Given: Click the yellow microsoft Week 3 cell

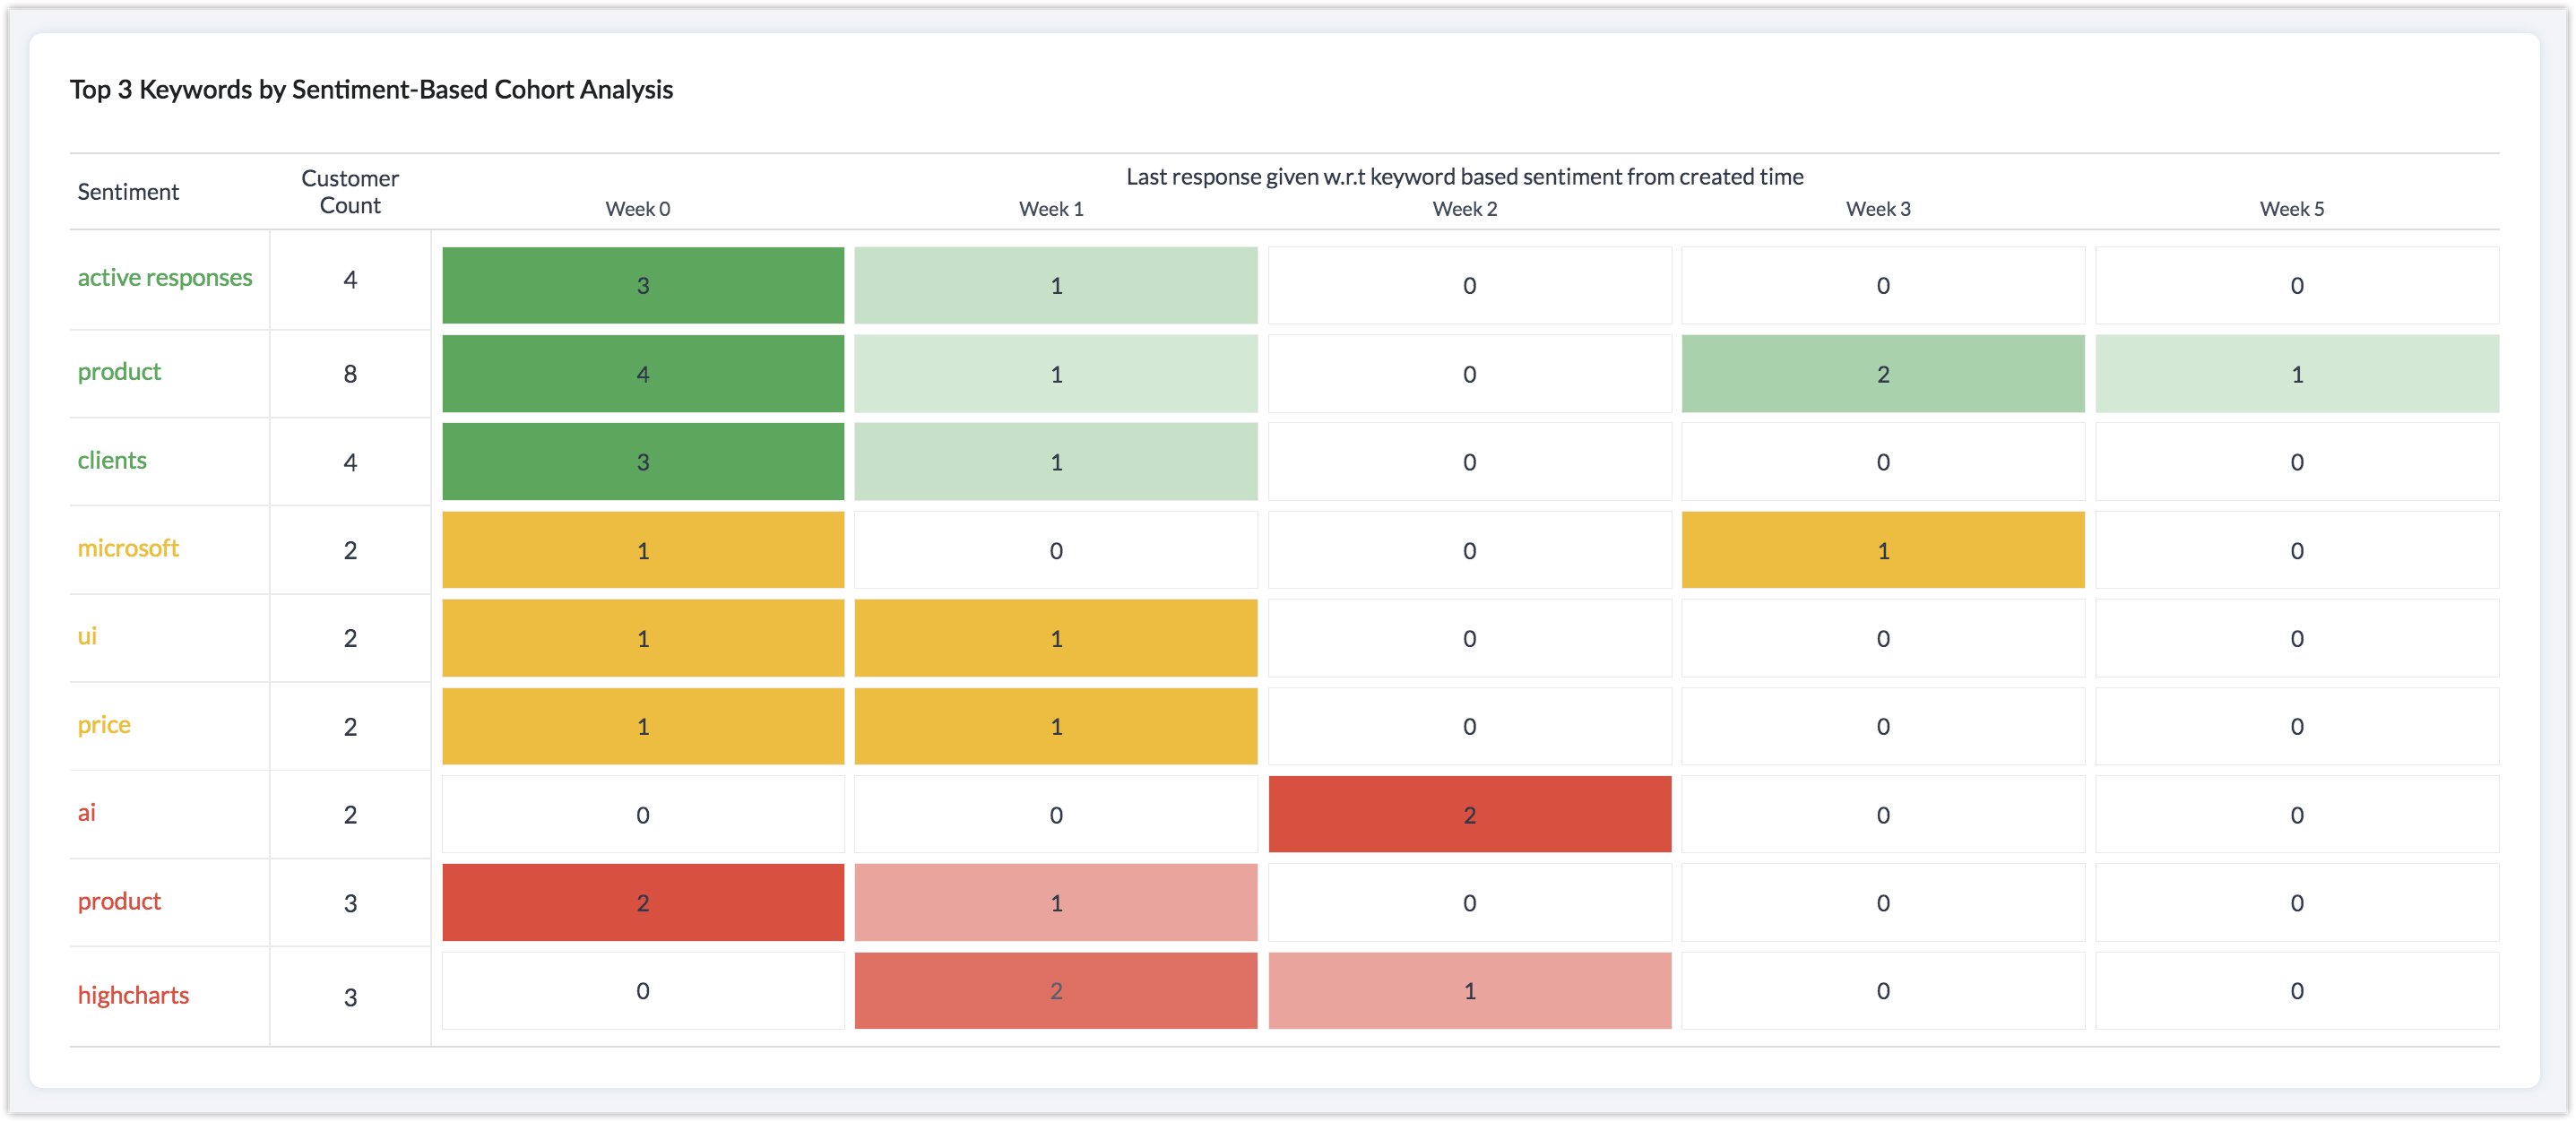Looking at the screenshot, I should [x=1882, y=551].
